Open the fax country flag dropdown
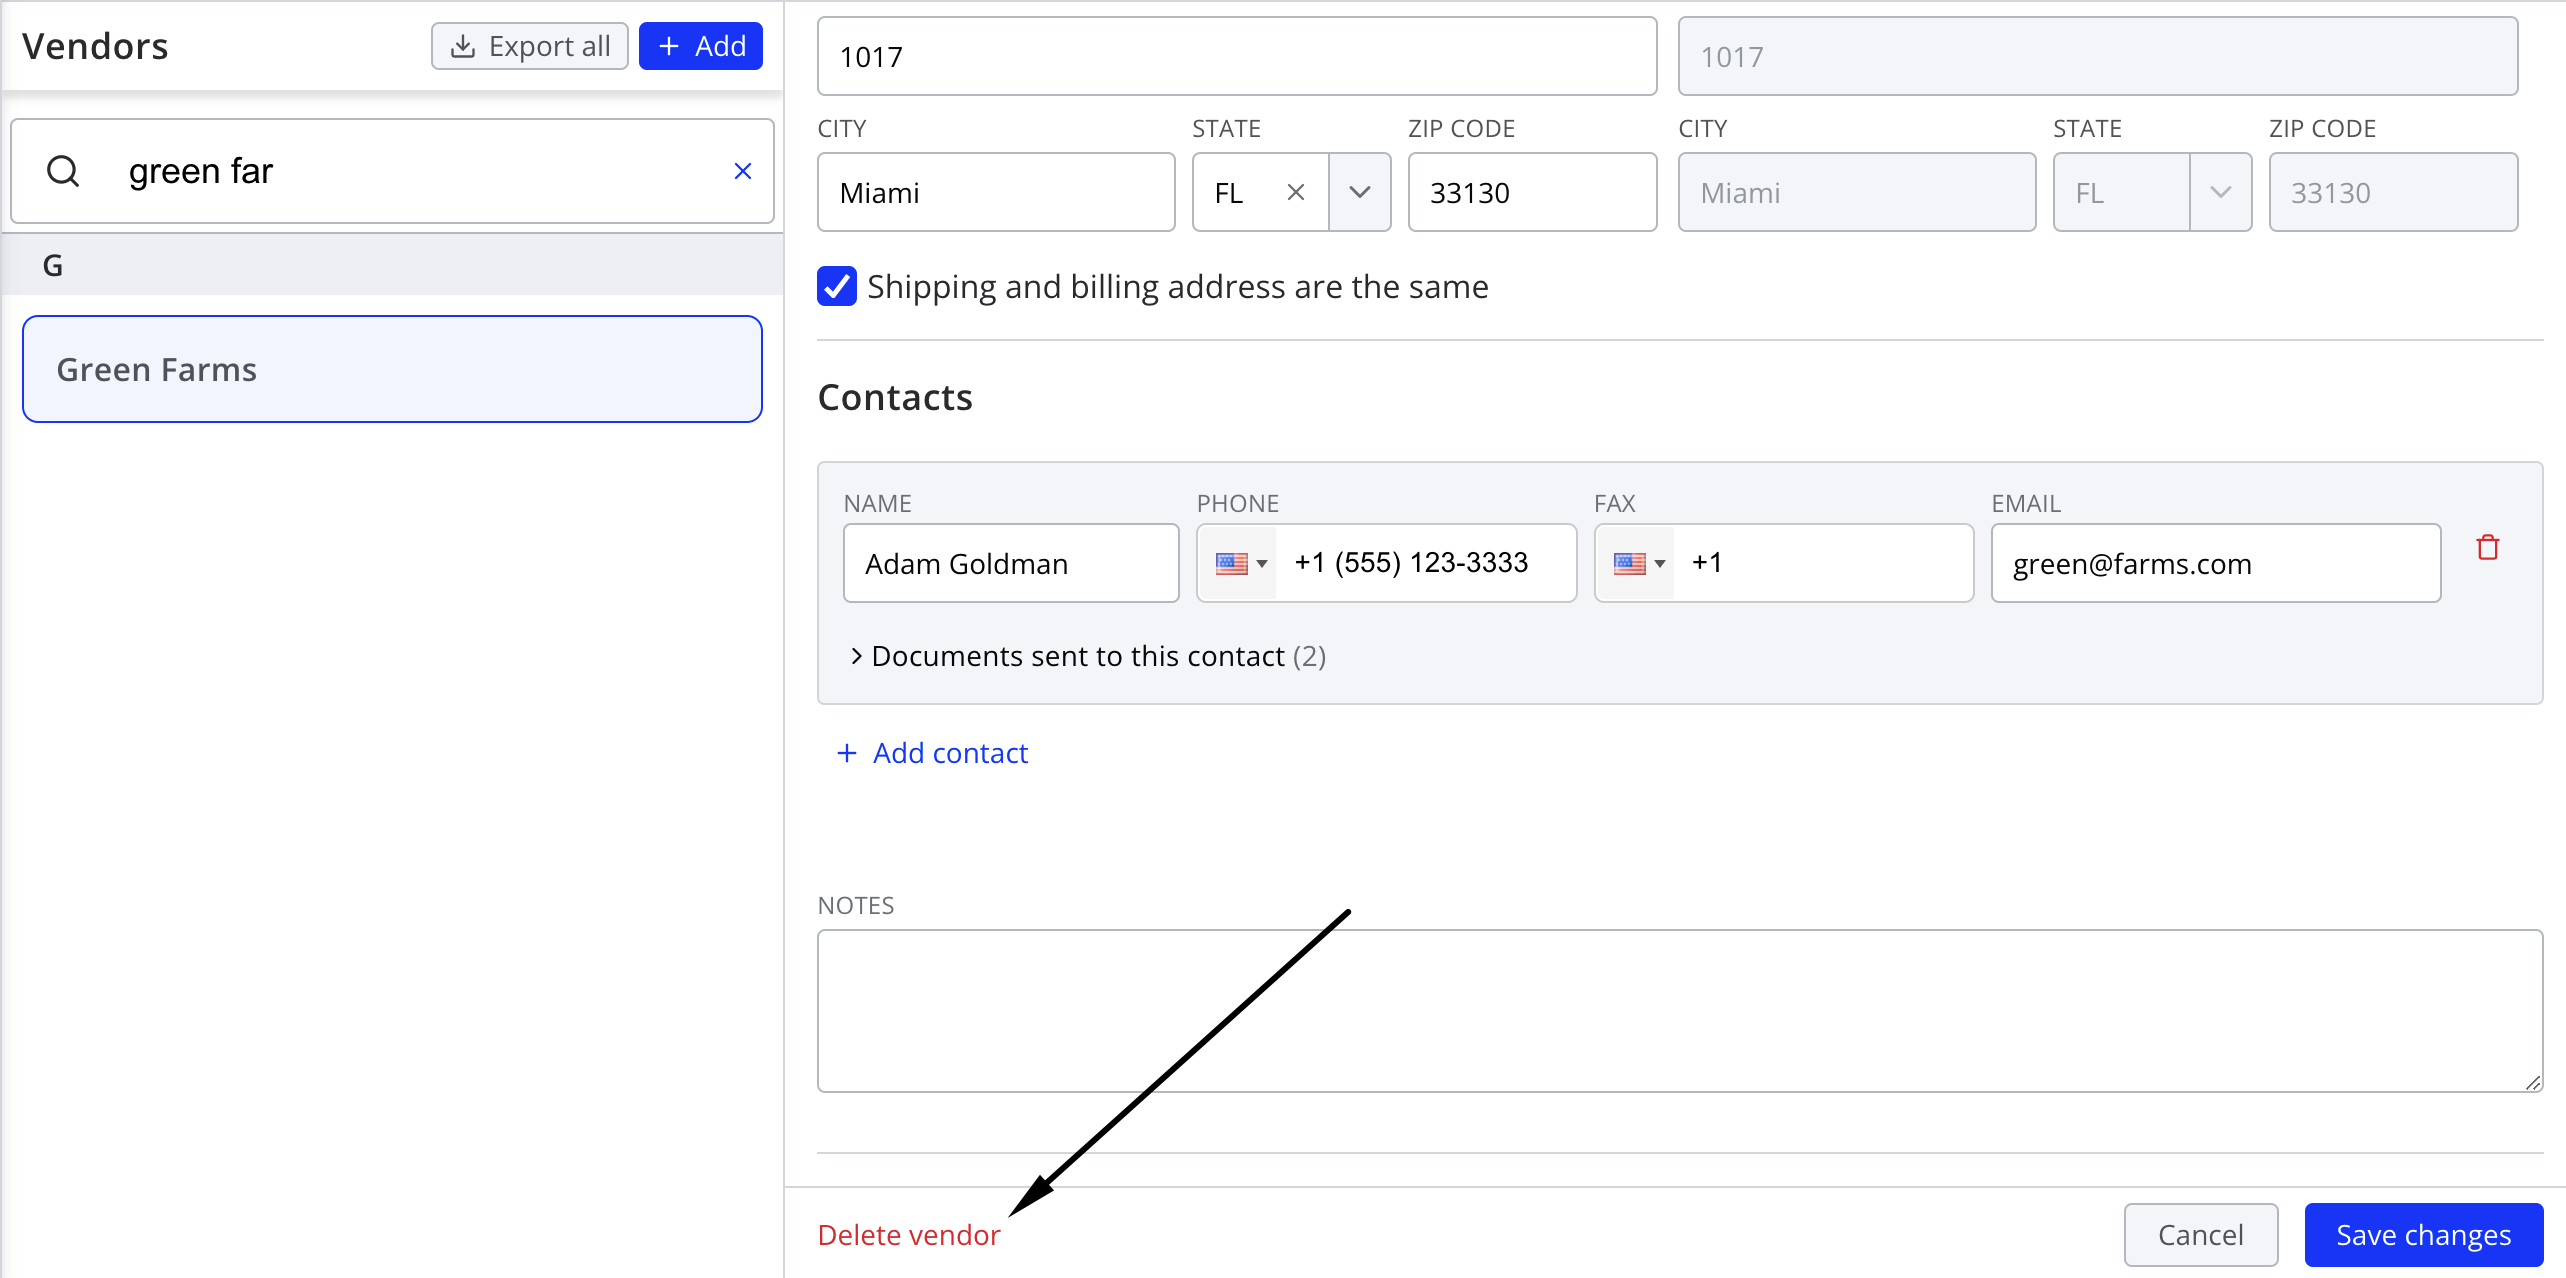 coord(1638,563)
